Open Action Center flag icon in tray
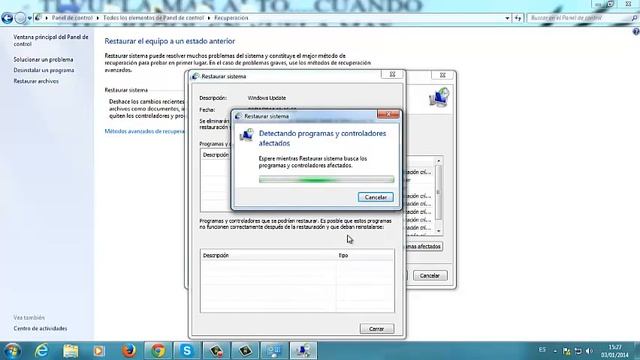This screenshot has height=360, width=640. (567, 351)
